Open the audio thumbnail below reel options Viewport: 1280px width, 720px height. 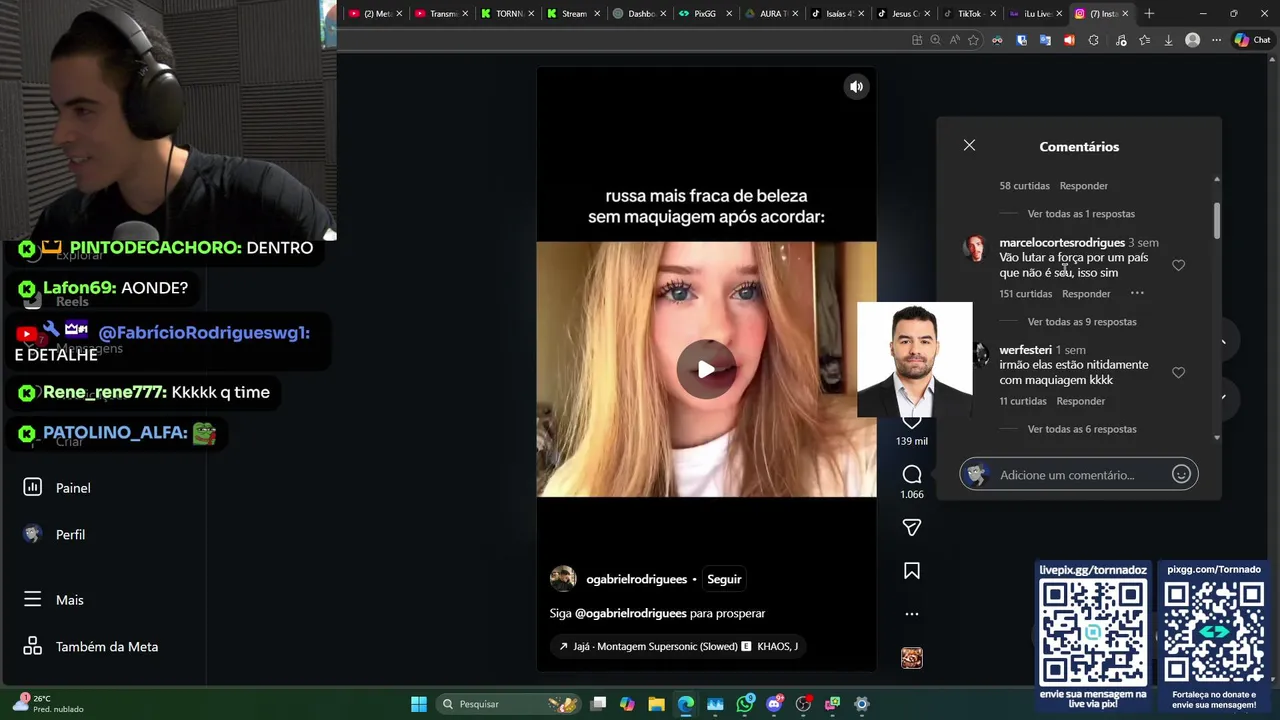912,658
